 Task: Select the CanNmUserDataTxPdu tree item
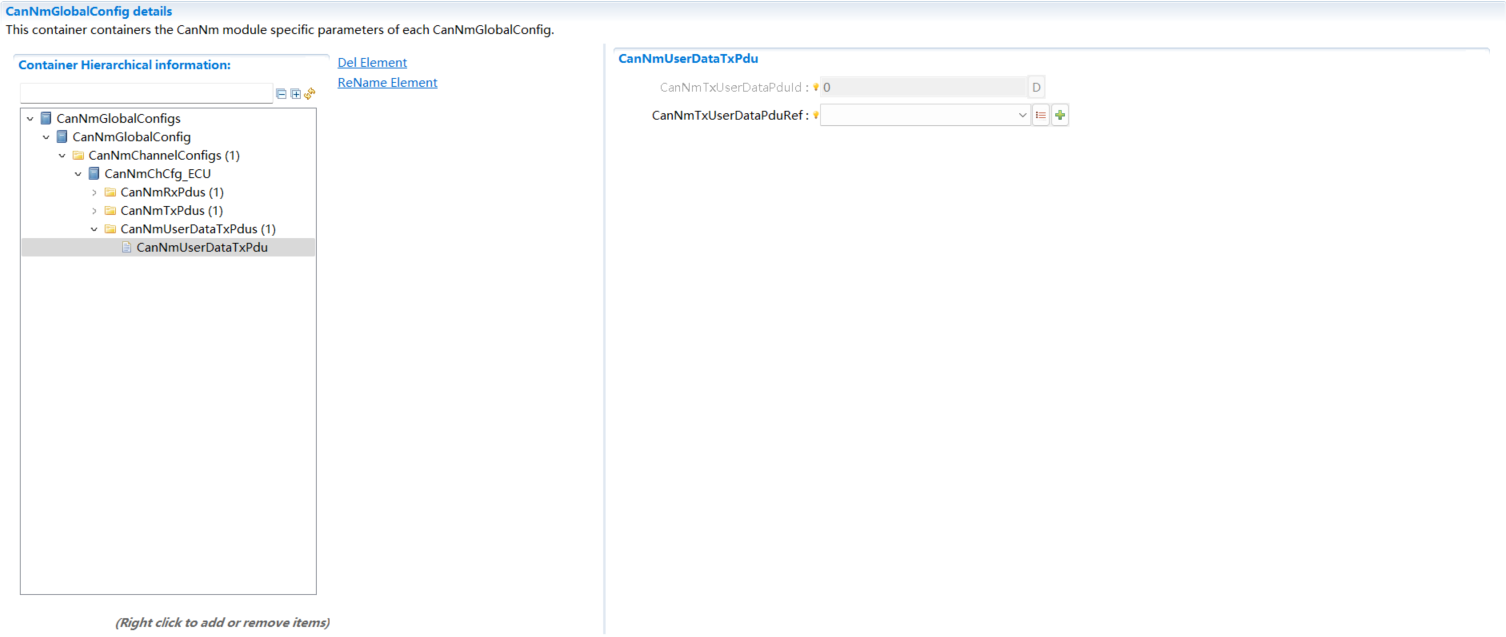pyautogui.click(x=202, y=247)
